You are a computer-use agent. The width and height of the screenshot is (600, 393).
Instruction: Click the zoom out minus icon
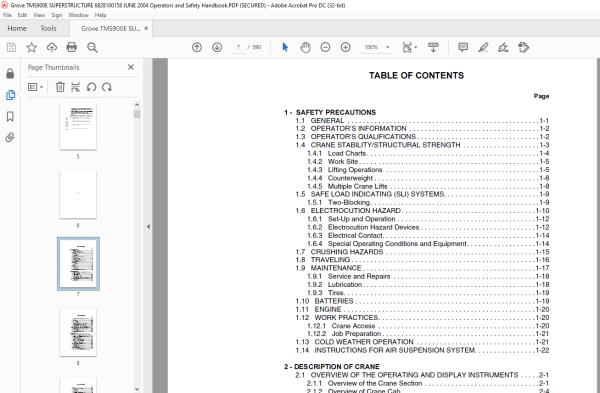tap(325, 47)
